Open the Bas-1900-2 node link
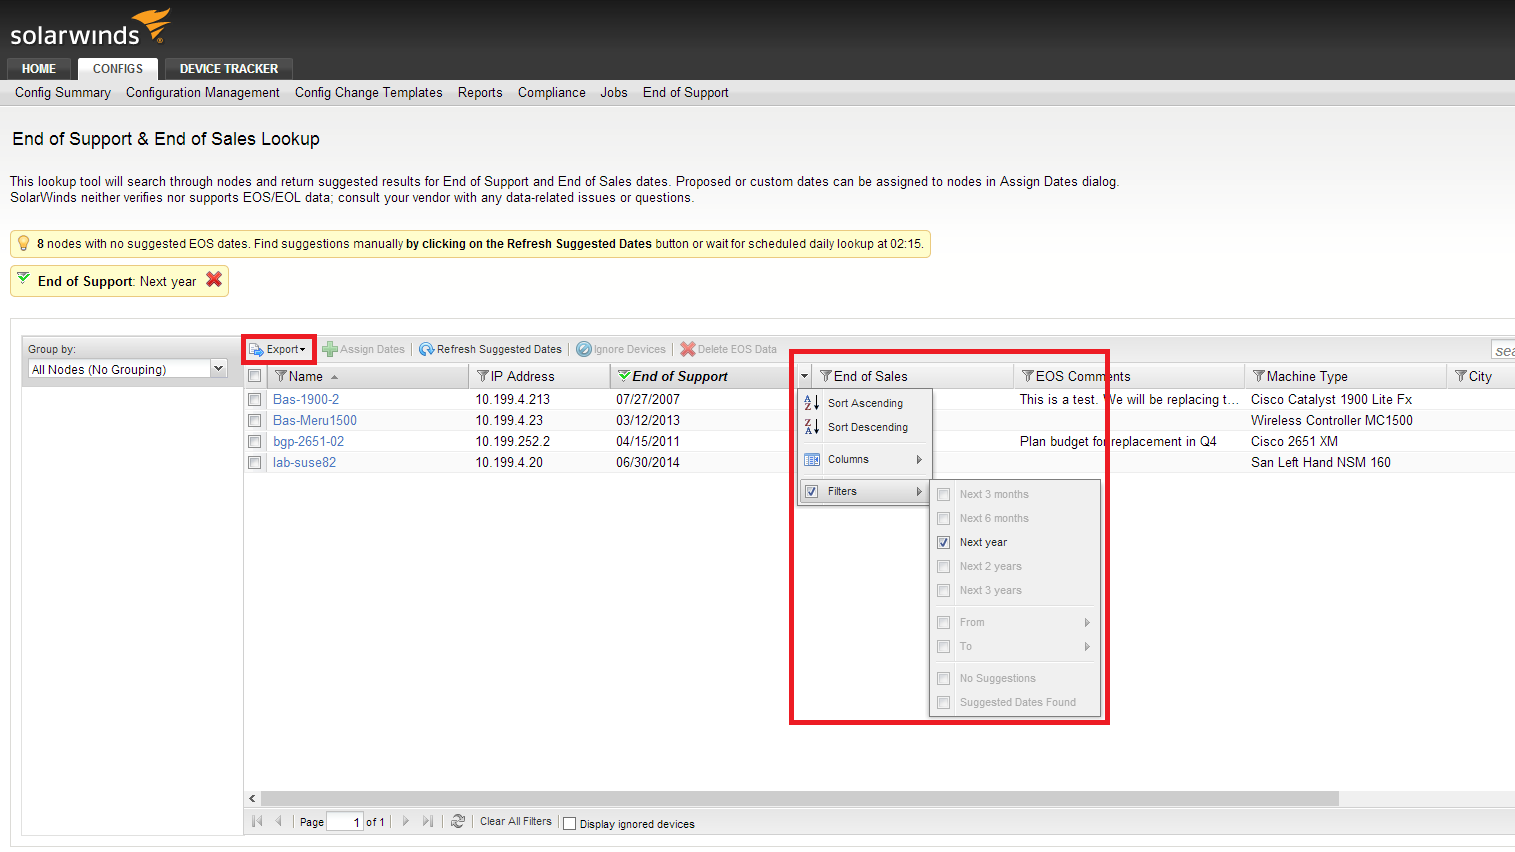 tap(306, 399)
